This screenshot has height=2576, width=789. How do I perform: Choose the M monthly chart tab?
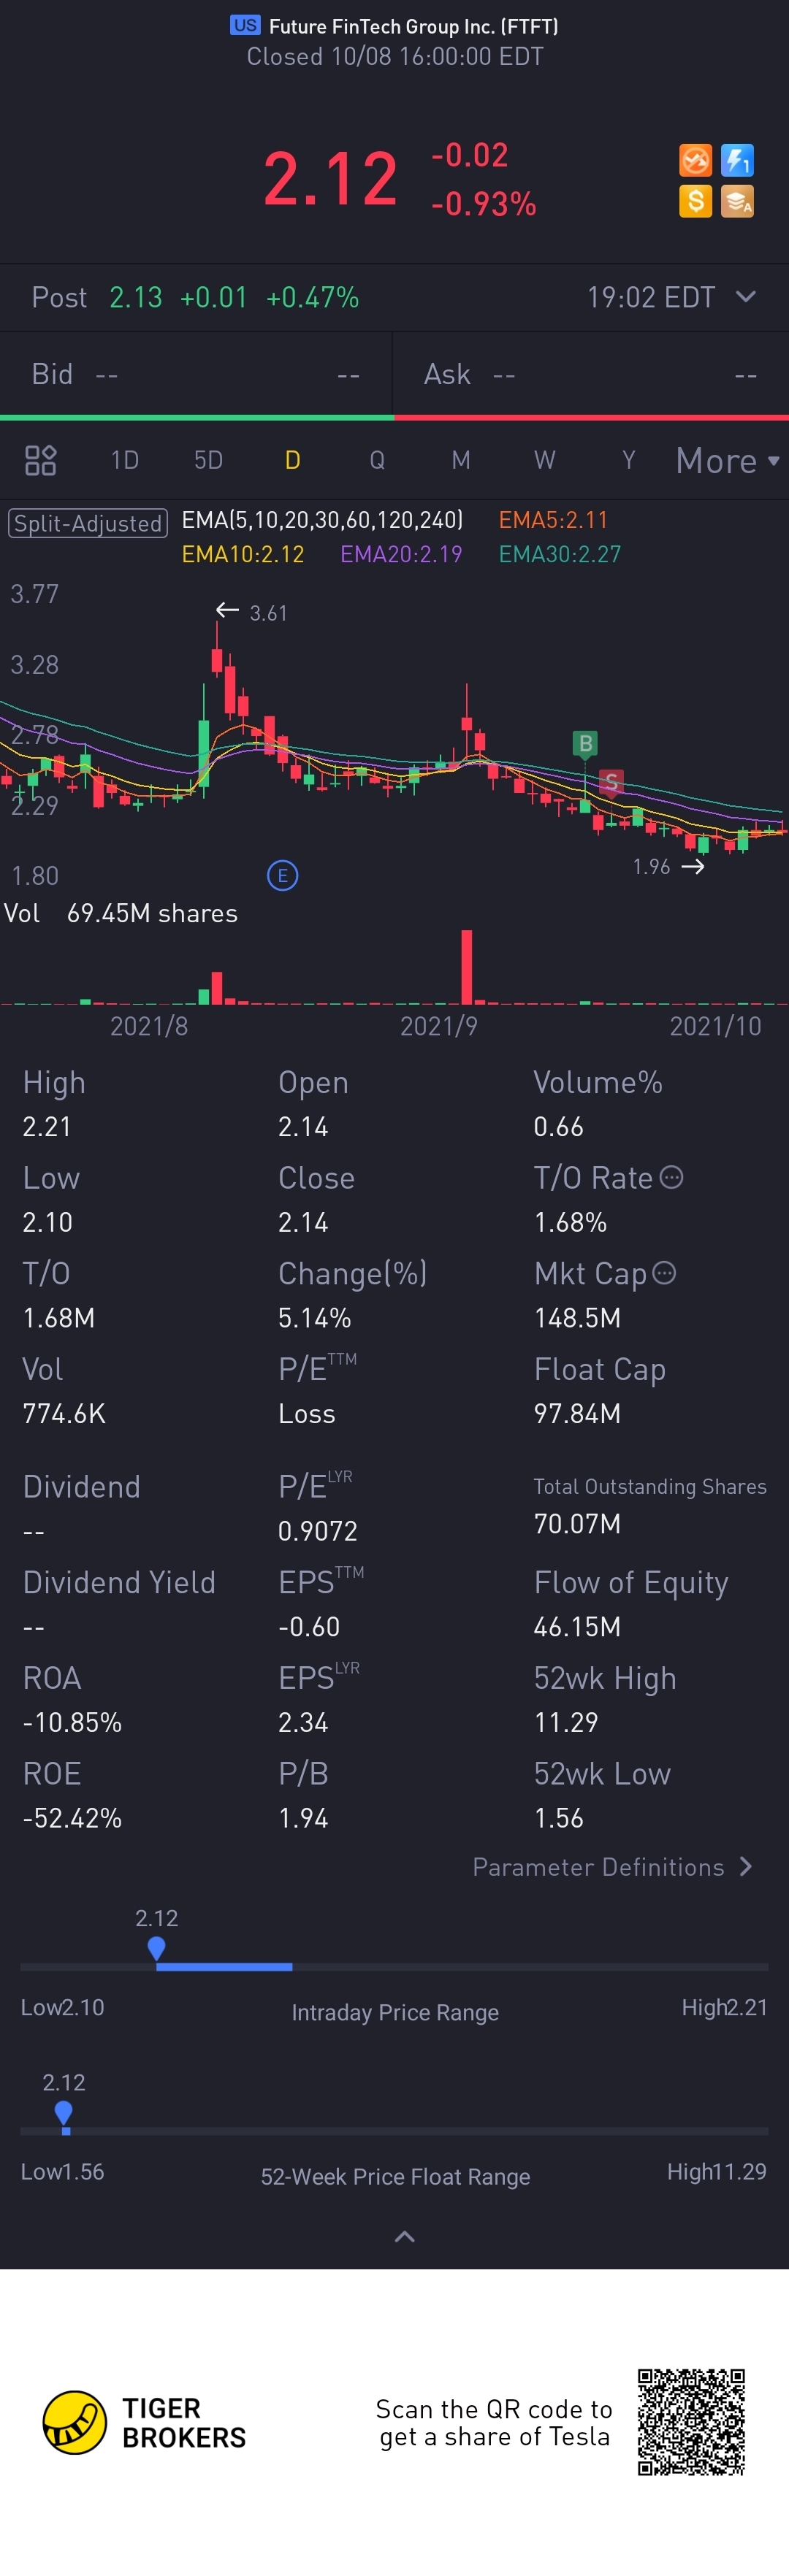click(461, 460)
